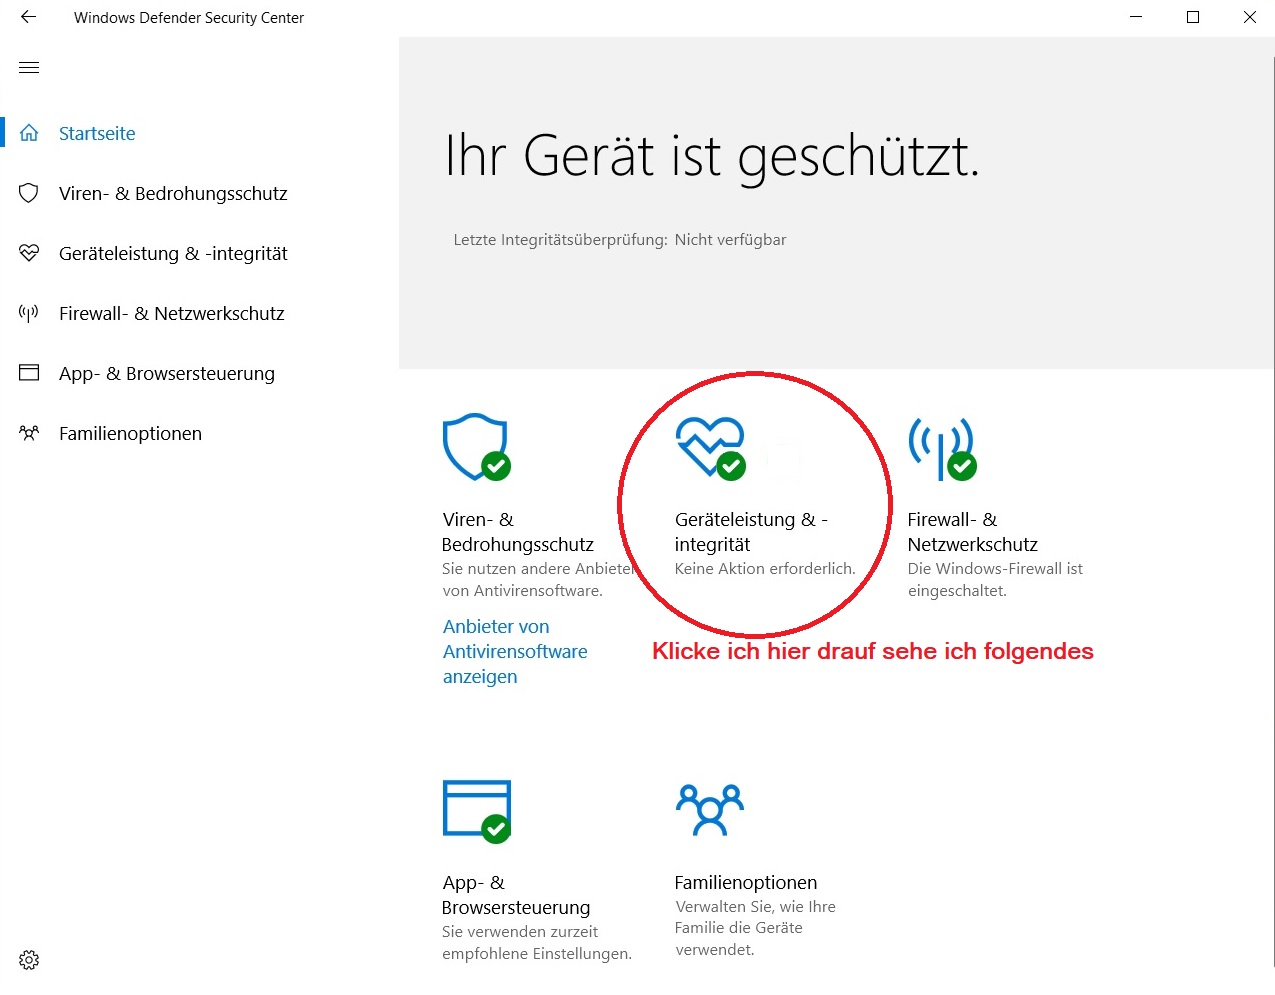
Task: Click the tile heading Familienoptionen
Action: (746, 882)
